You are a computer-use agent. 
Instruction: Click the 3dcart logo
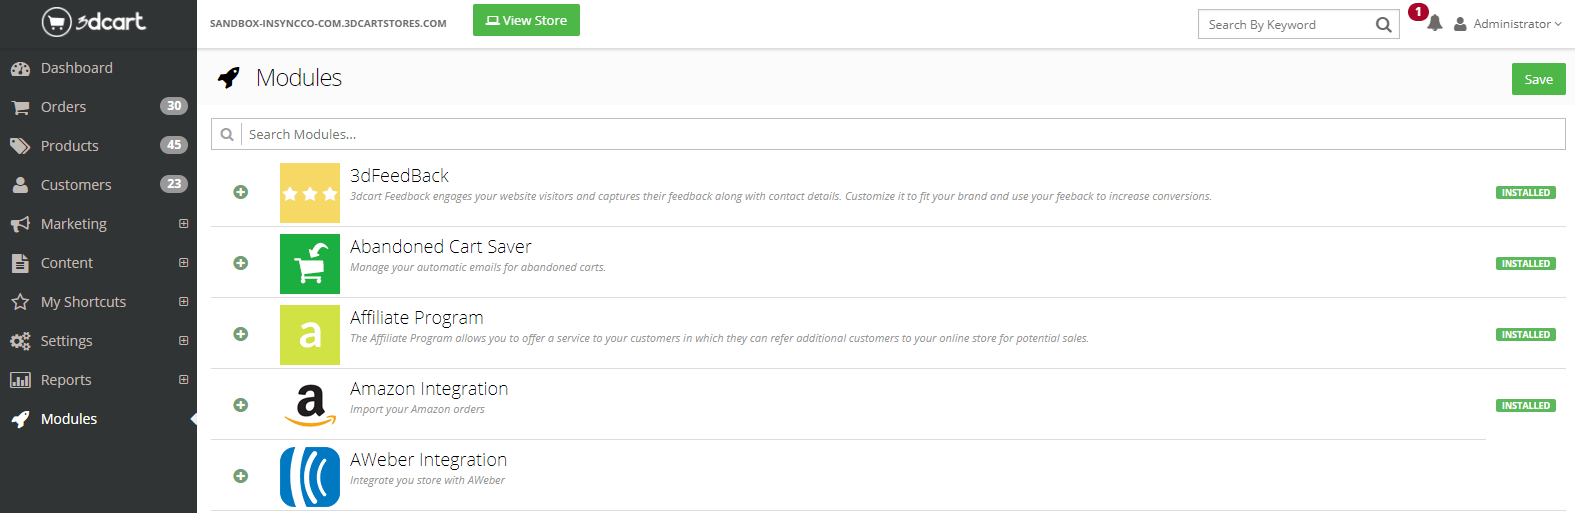[x=94, y=21]
